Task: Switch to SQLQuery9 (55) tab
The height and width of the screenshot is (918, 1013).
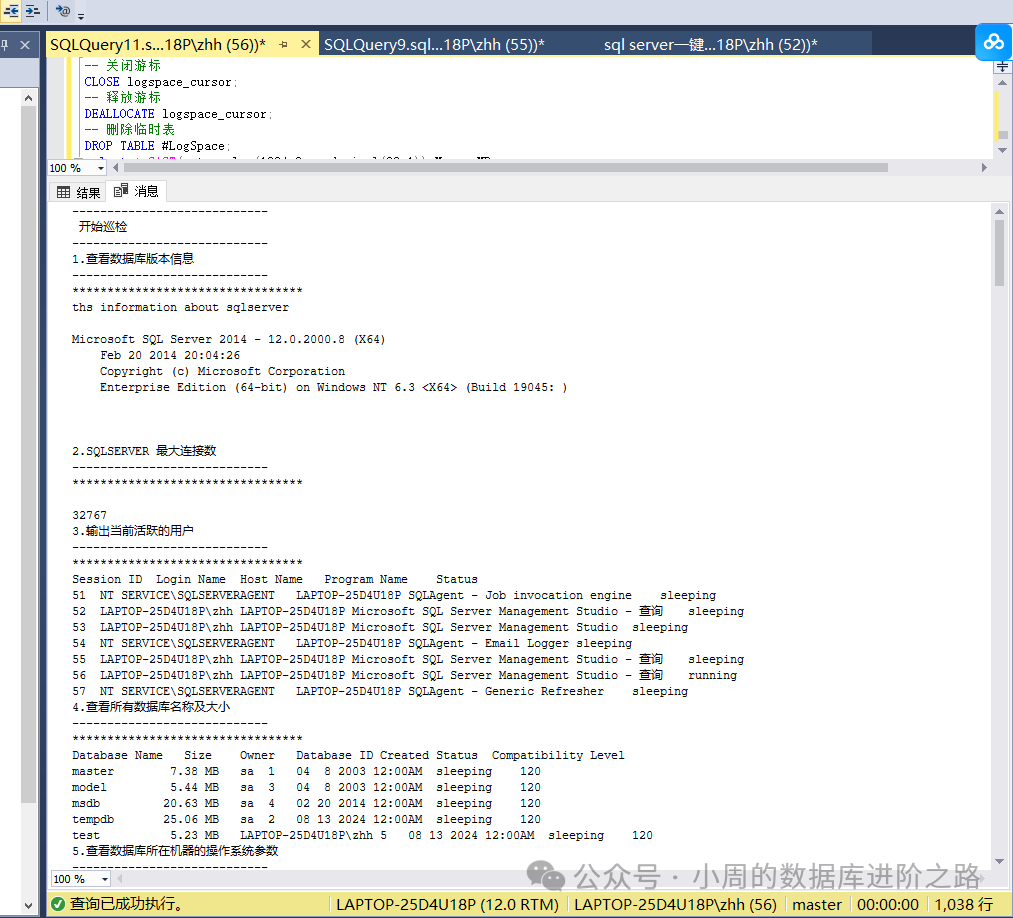Action: pyautogui.click(x=434, y=45)
